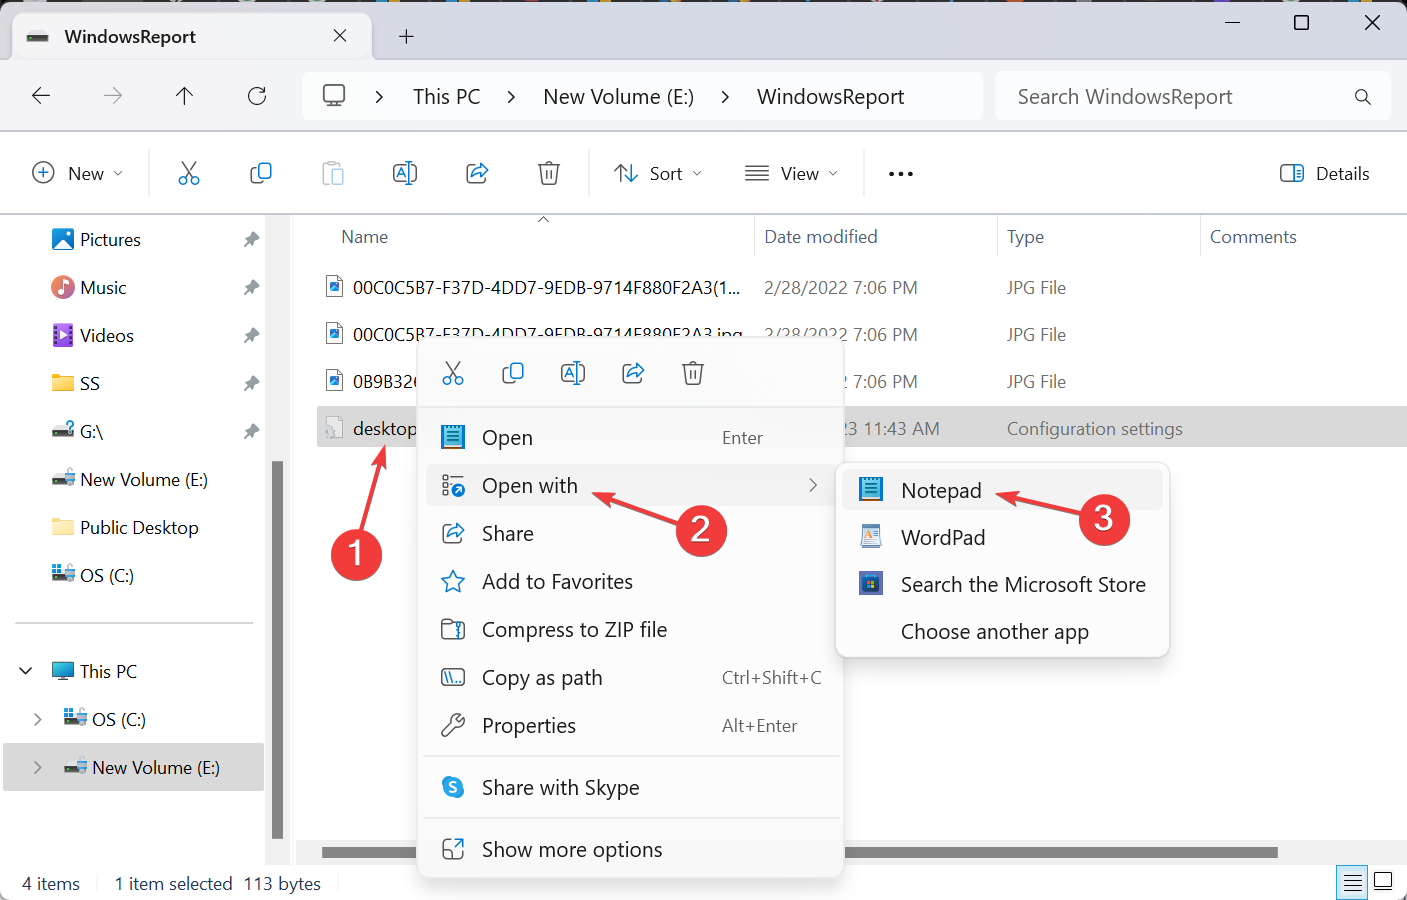The image size is (1407, 900).
Task: Toggle the Details pane
Action: click(1324, 173)
